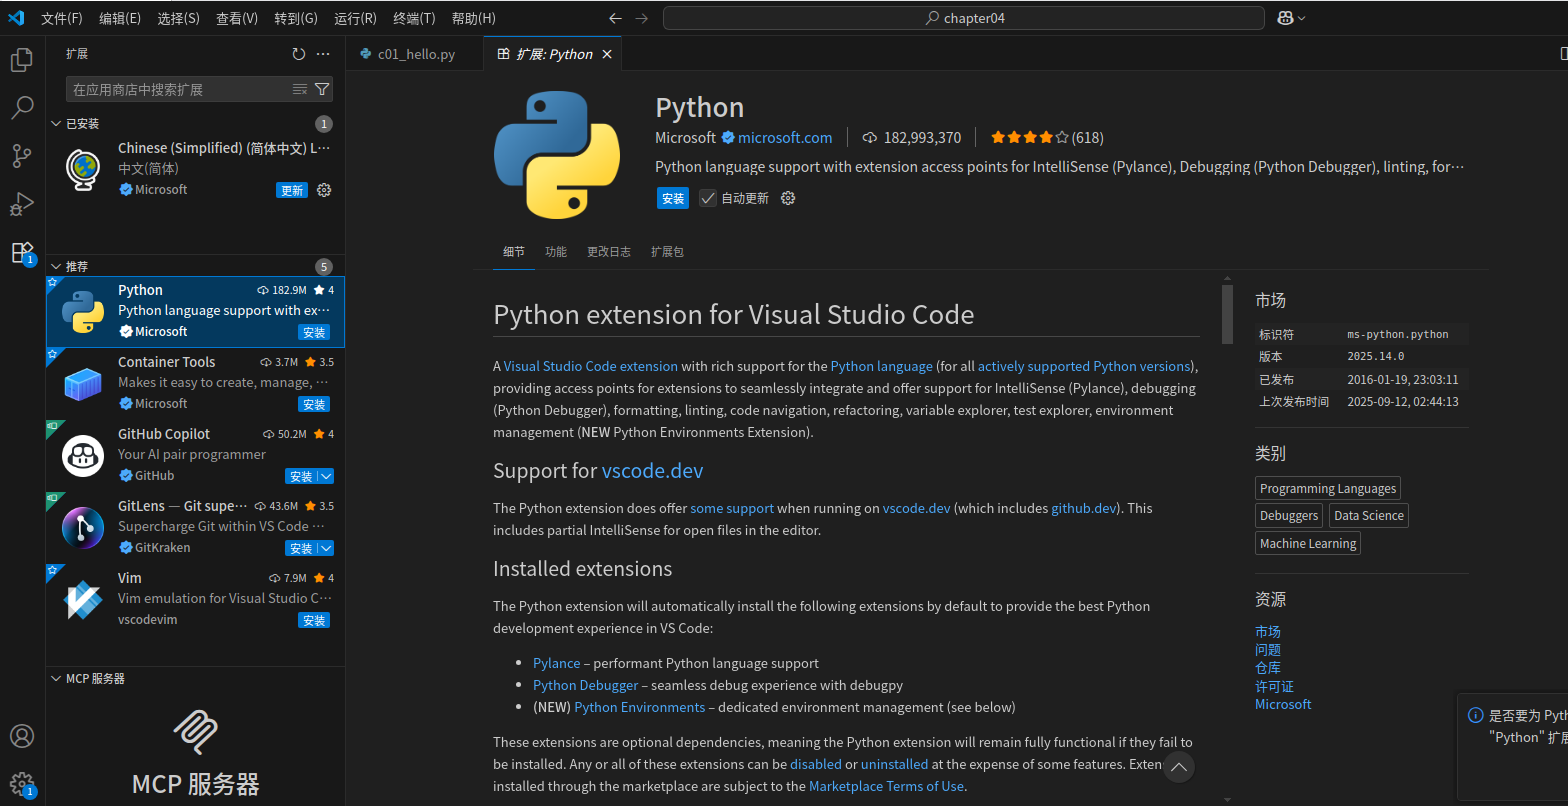Select the Programming Languages category tag
This screenshot has width=1568, height=806.
1328,488
